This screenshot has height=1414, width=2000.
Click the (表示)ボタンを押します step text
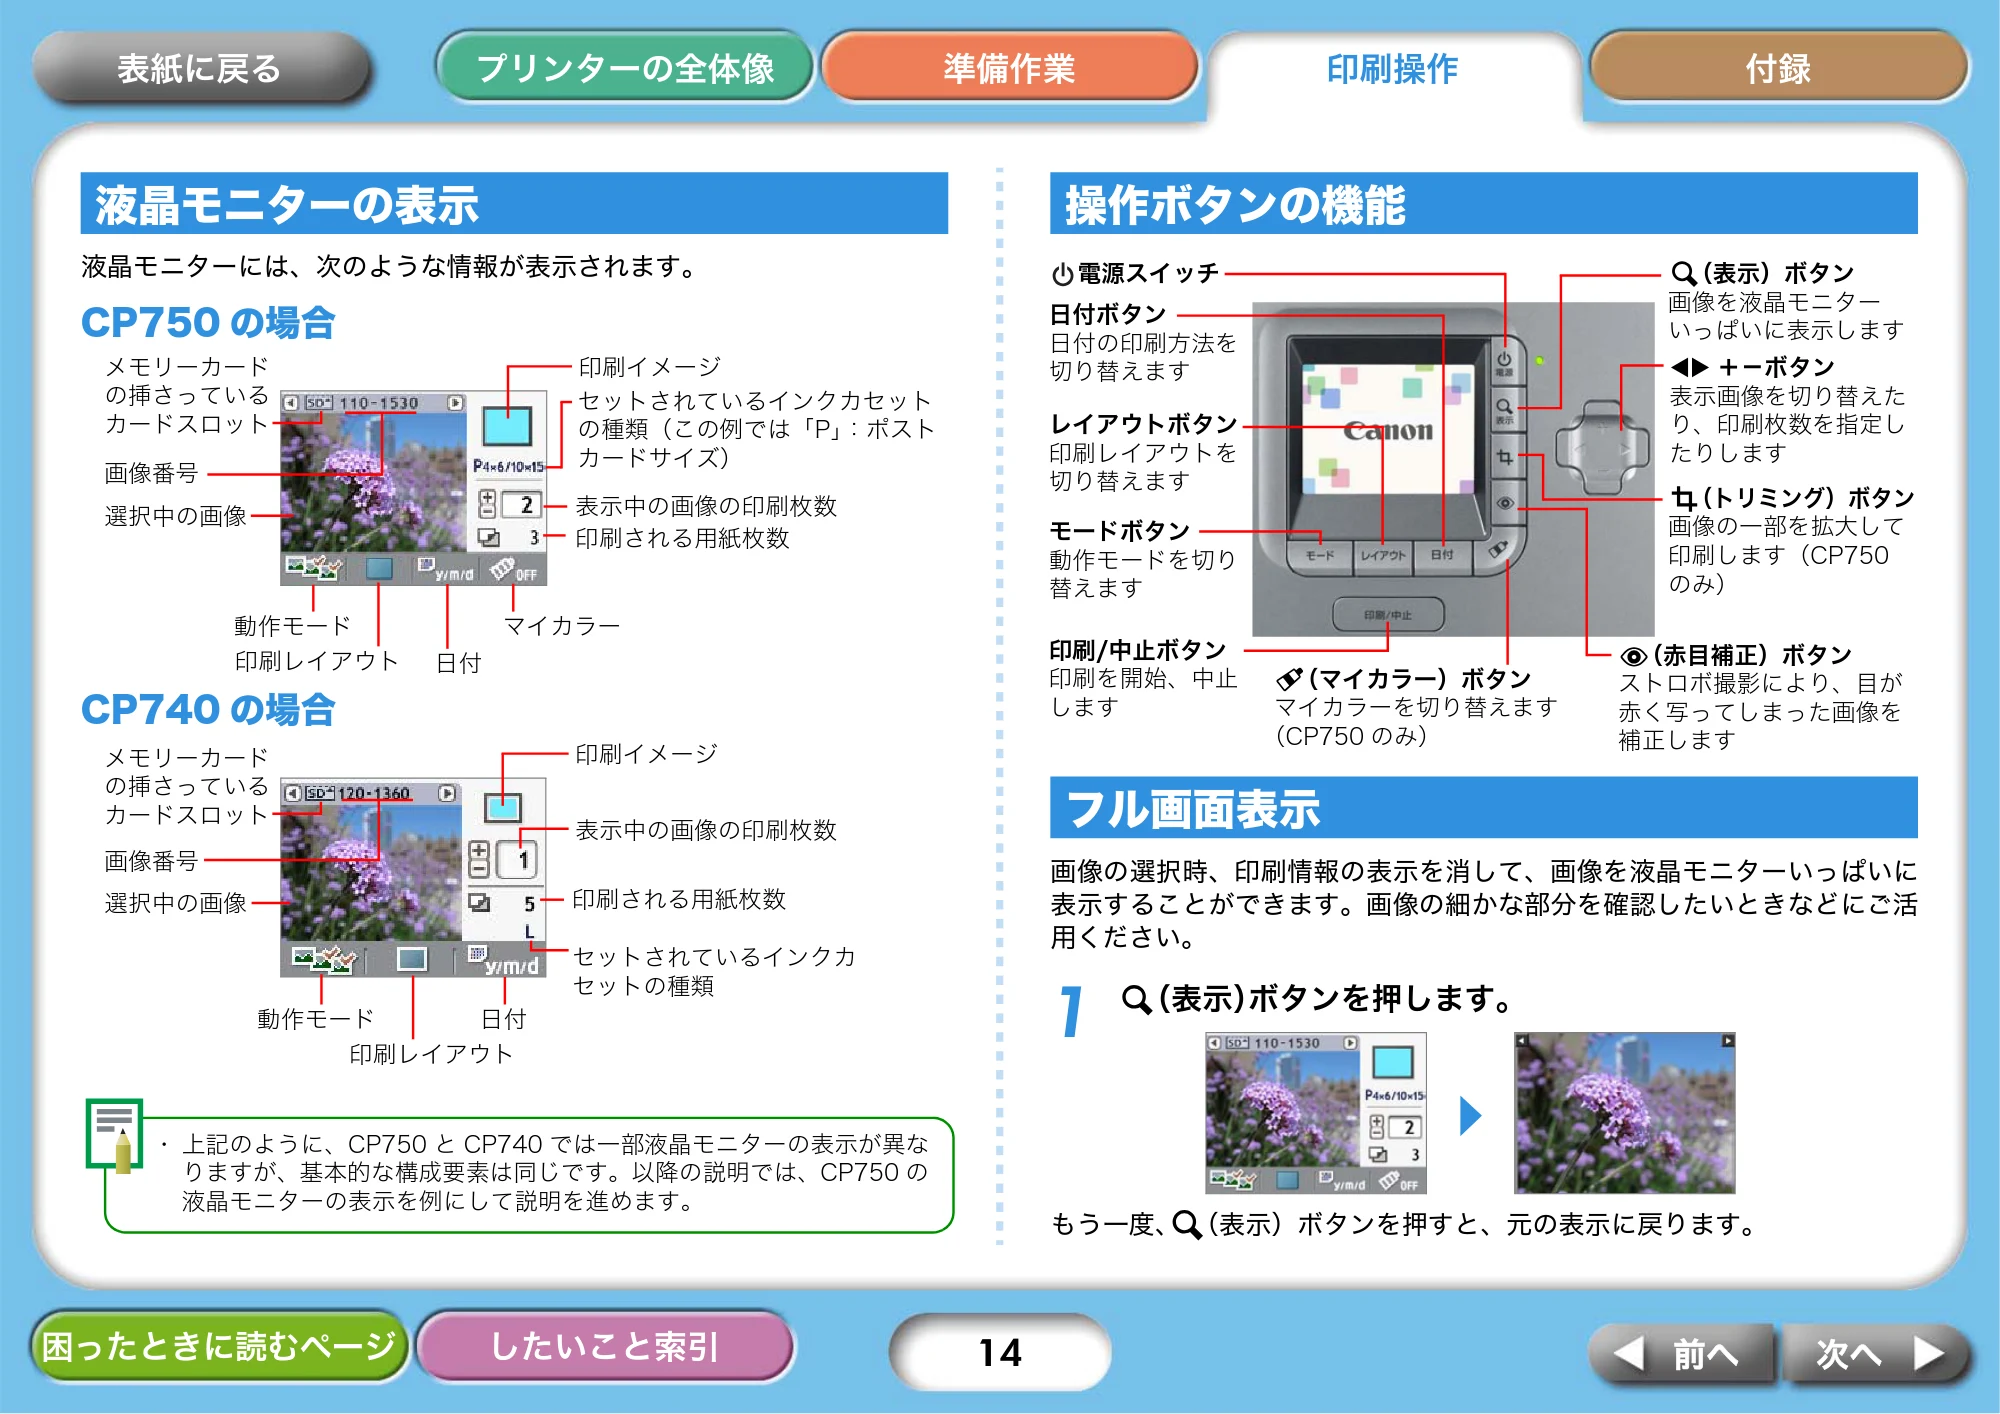(1318, 998)
